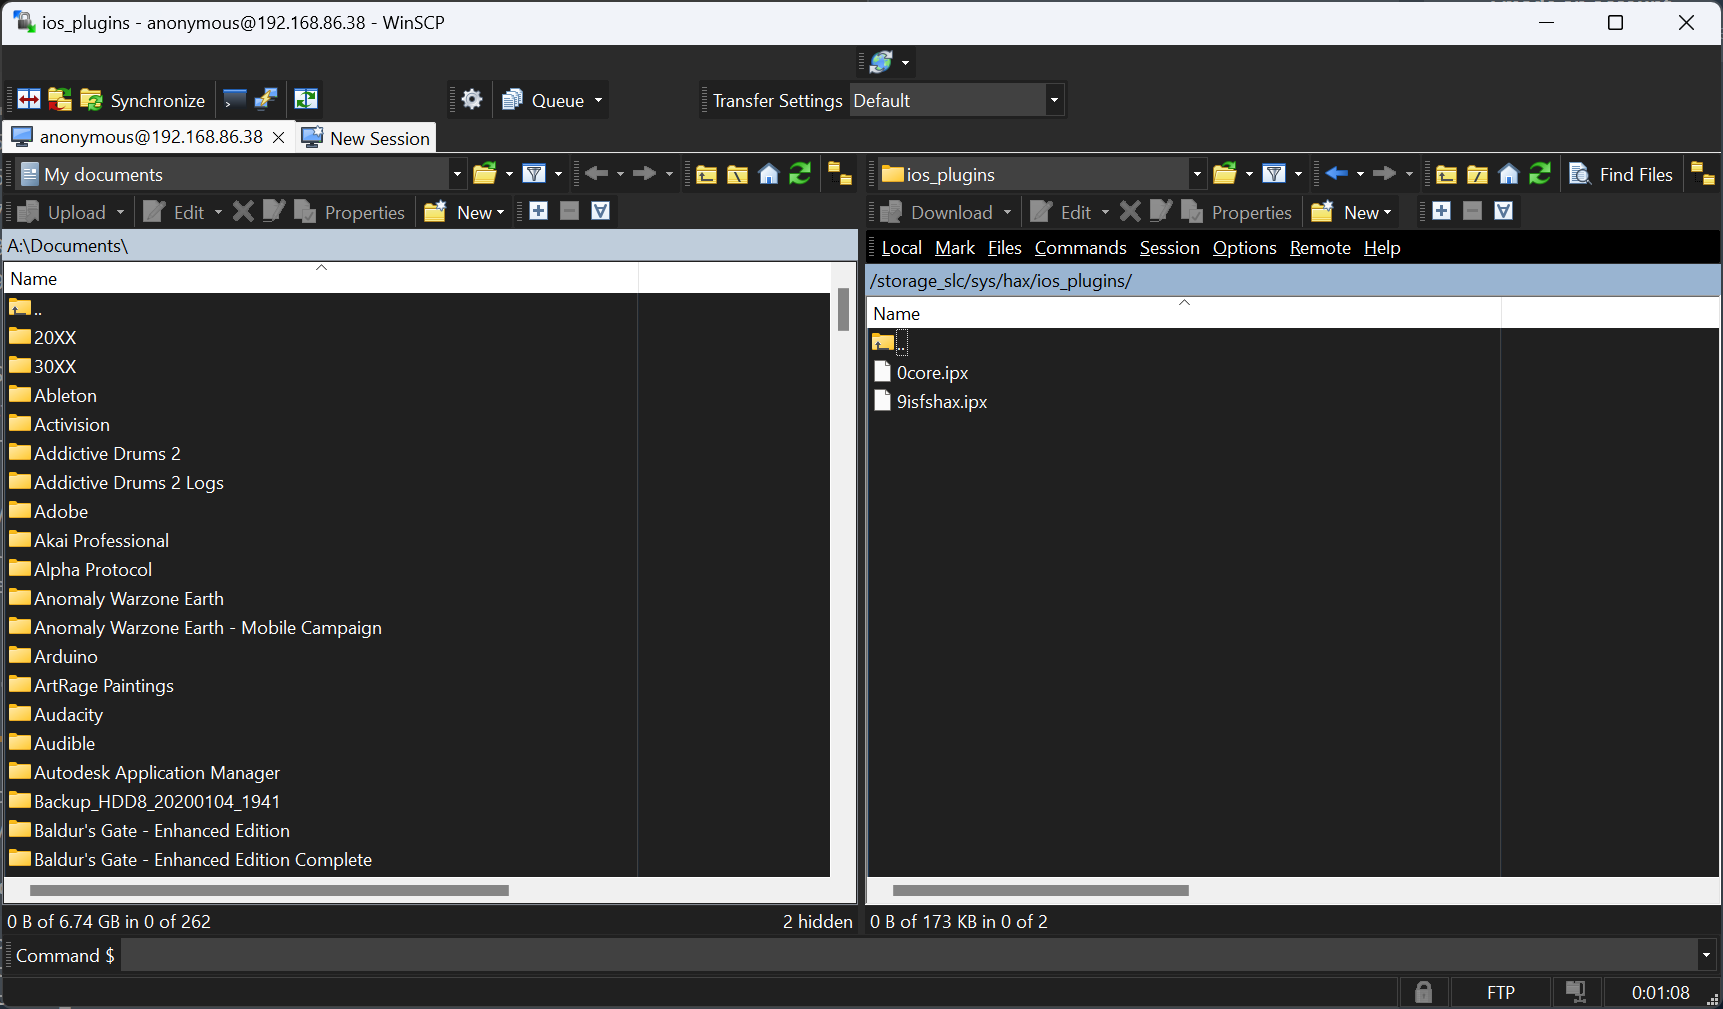1723x1009 pixels.
Task: Click the remote Parent Directory icon
Action: [1446, 174]
